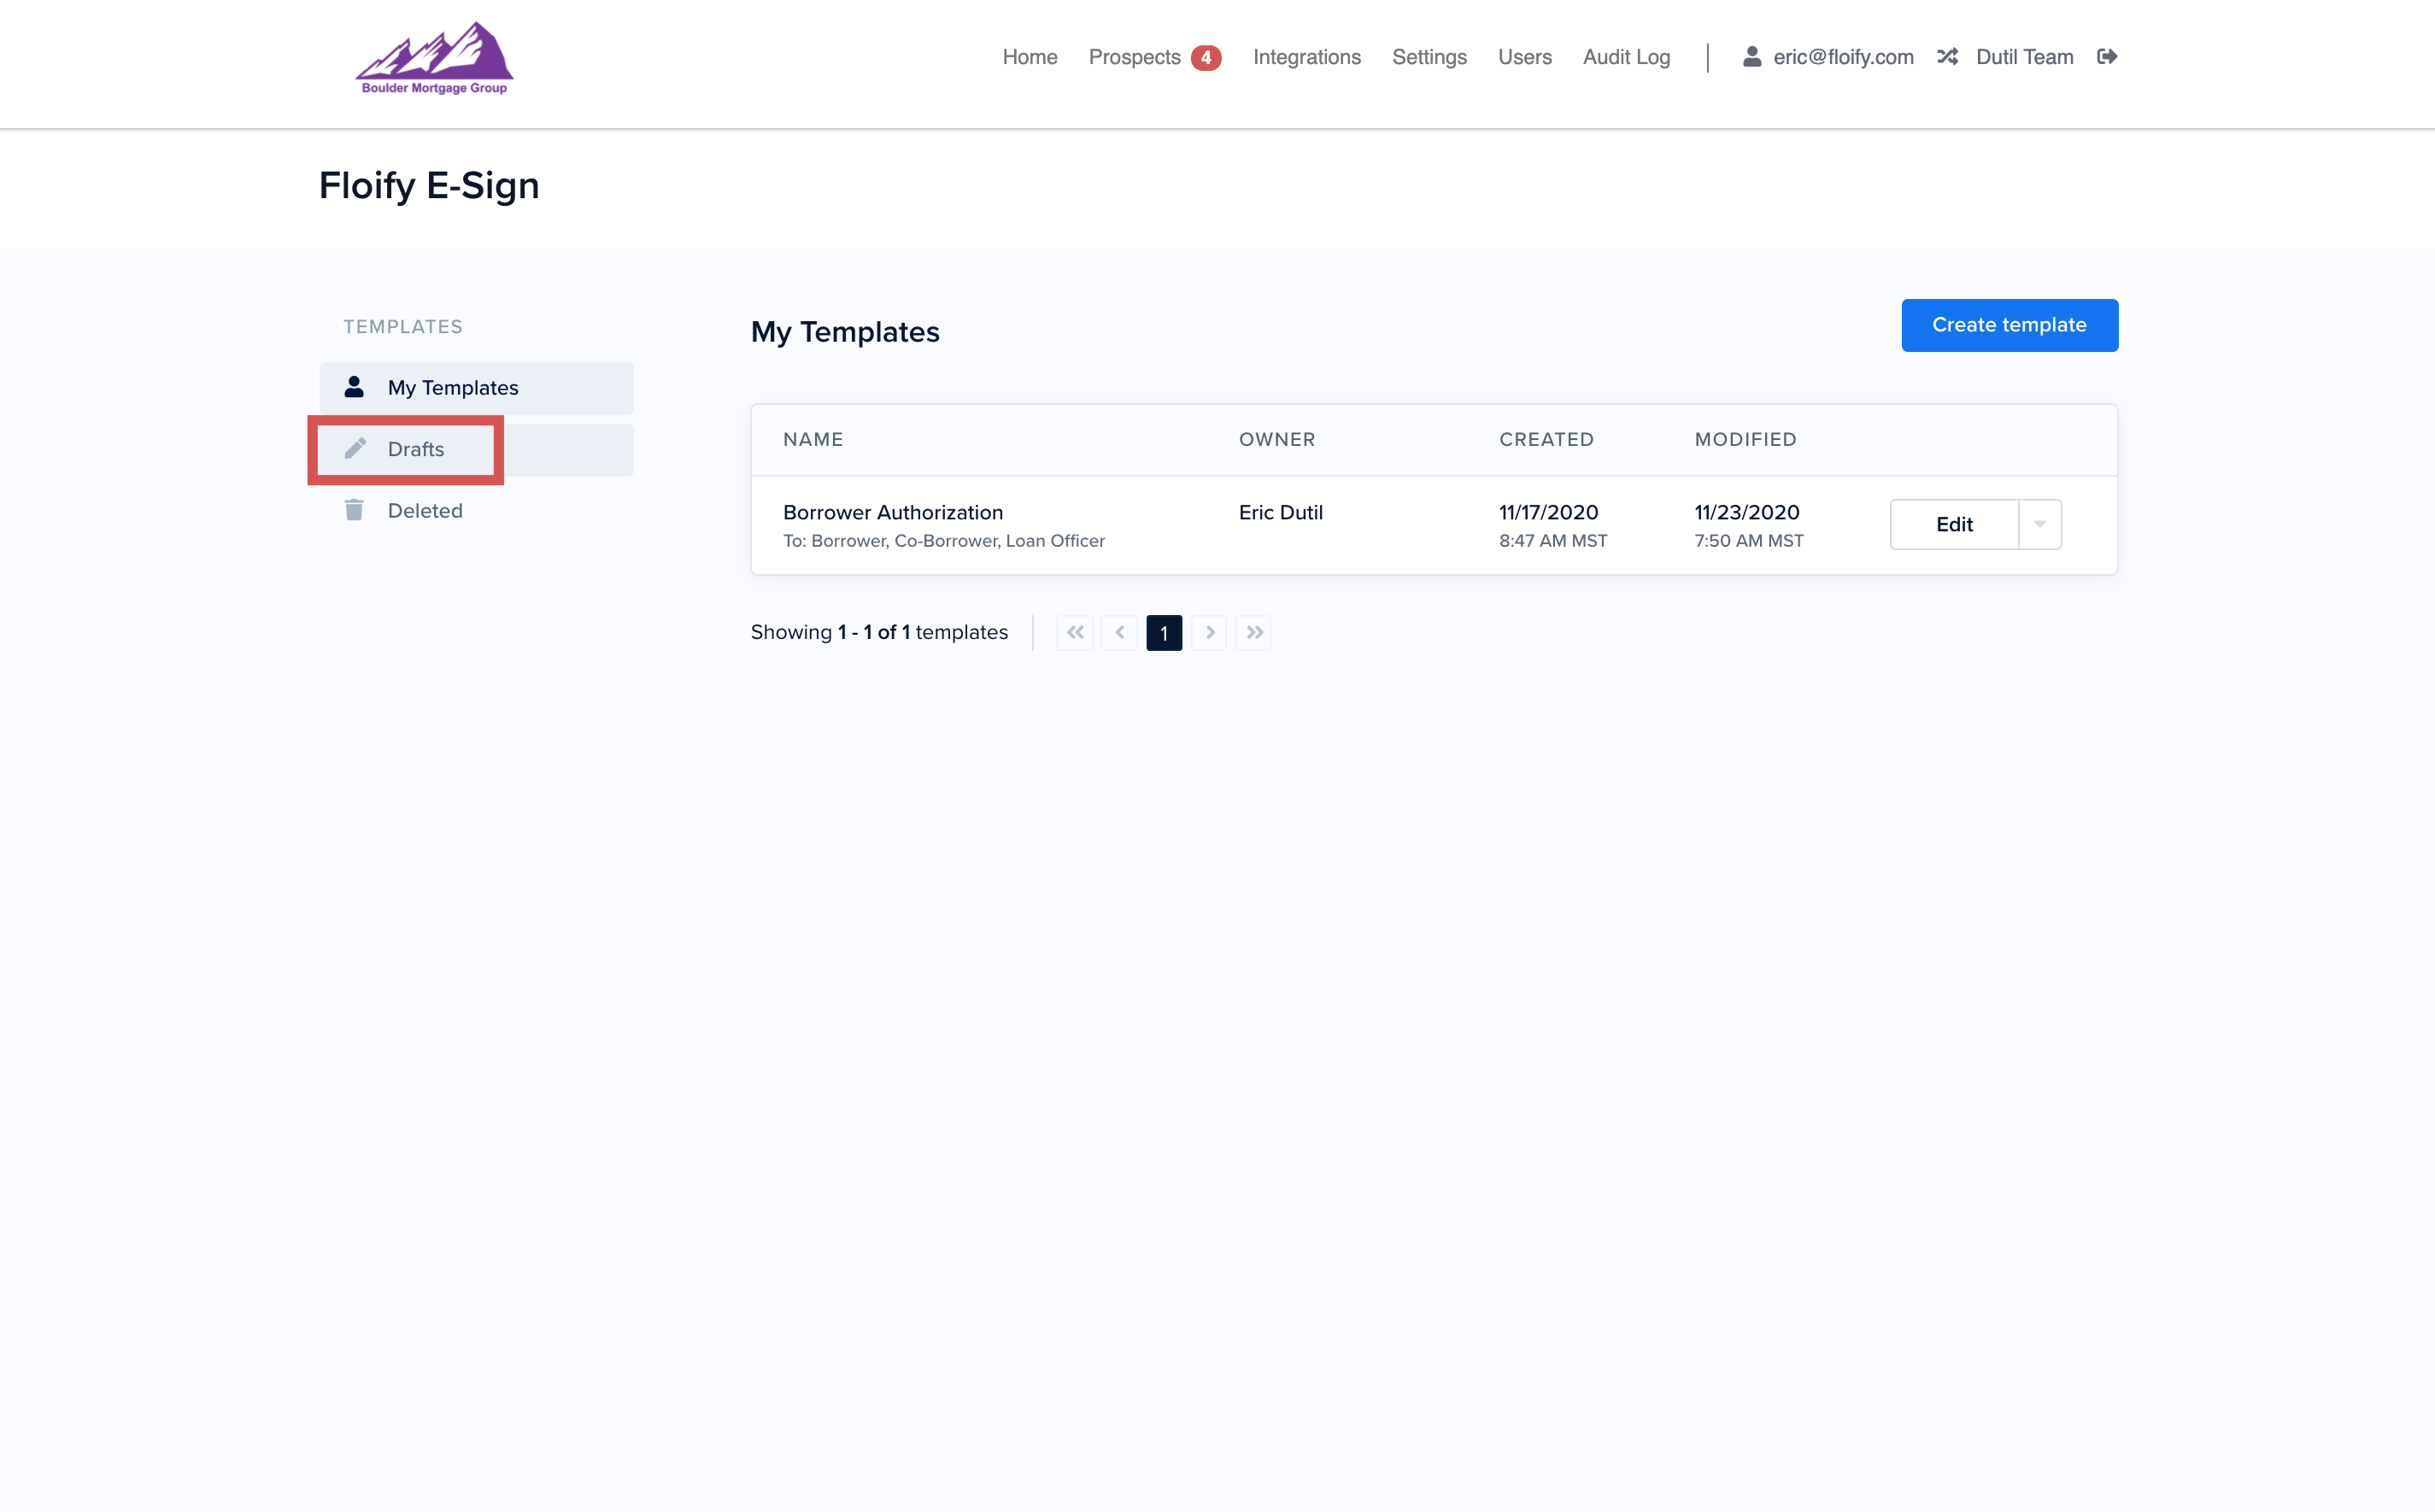Click the Showing 1 - 1 of 1 templates text
This screenshot has height=1512, width=2435.
879,632
